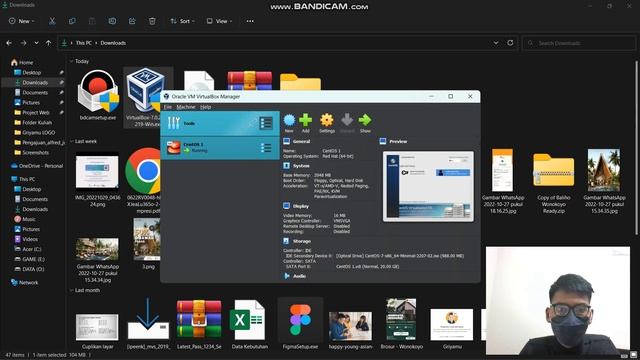The width and height of the screenshot is (640, 360).
Task: Open CentOS 1 machine menu icon
Action: (x=266, y=148)
